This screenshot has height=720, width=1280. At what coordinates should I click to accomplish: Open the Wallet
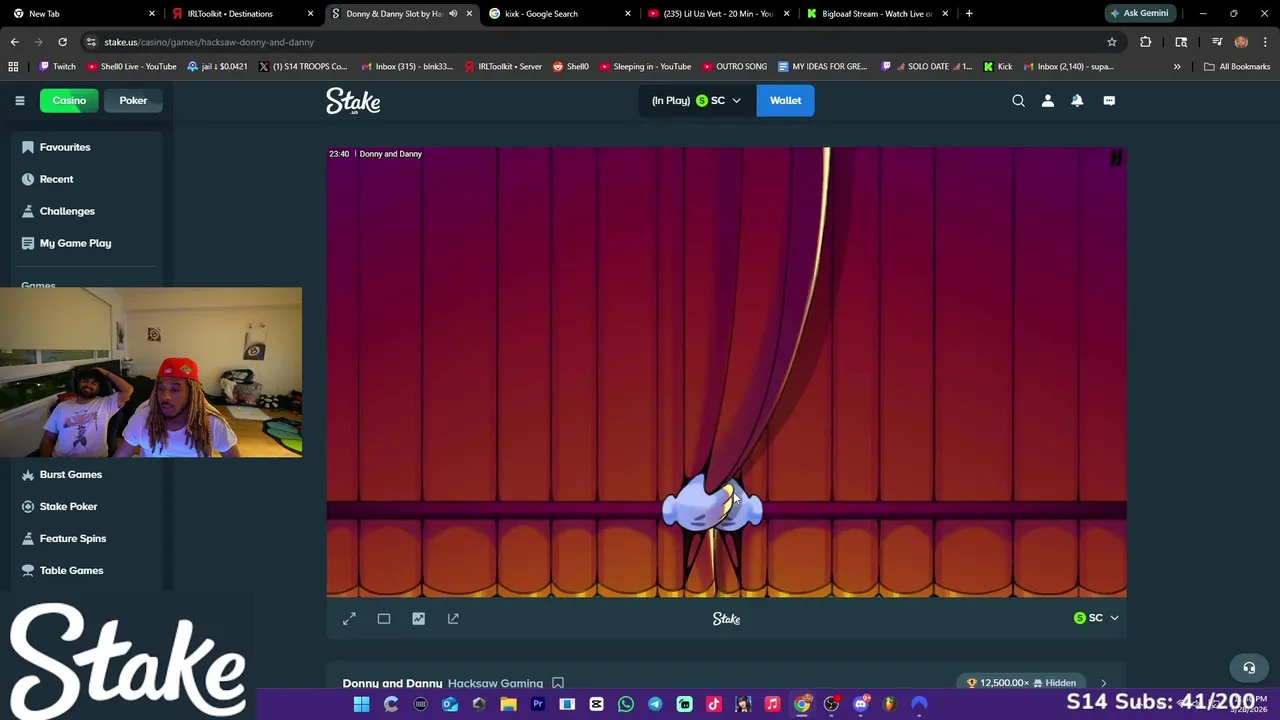[785, 100]
